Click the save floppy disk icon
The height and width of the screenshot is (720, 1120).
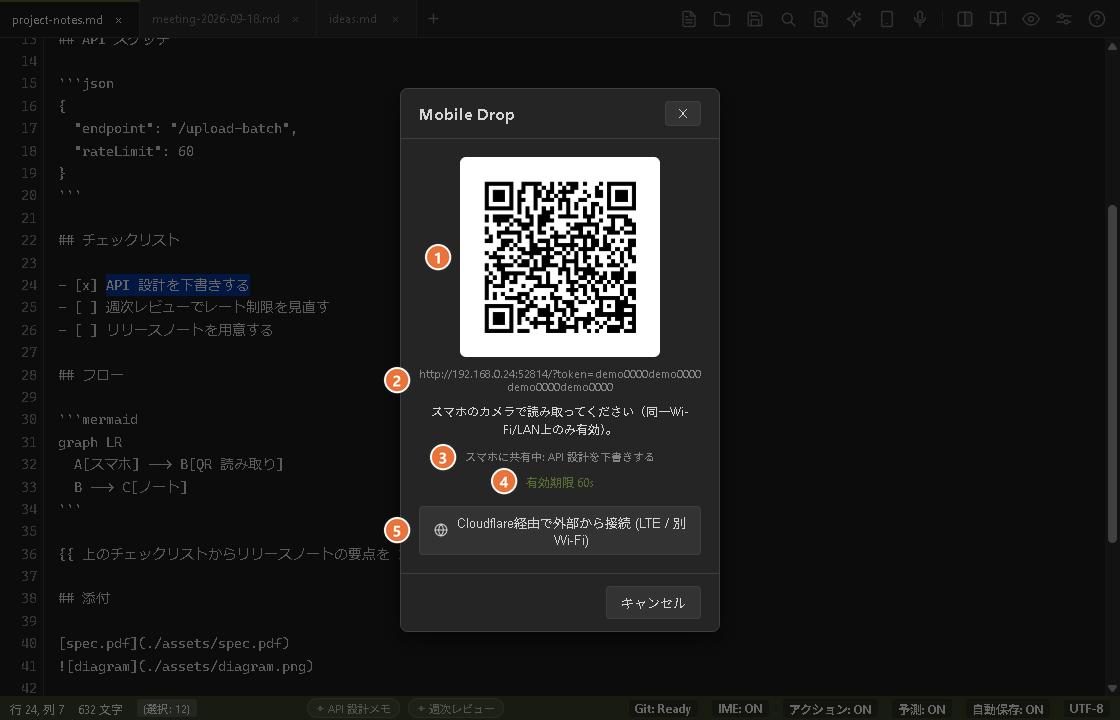755,19
